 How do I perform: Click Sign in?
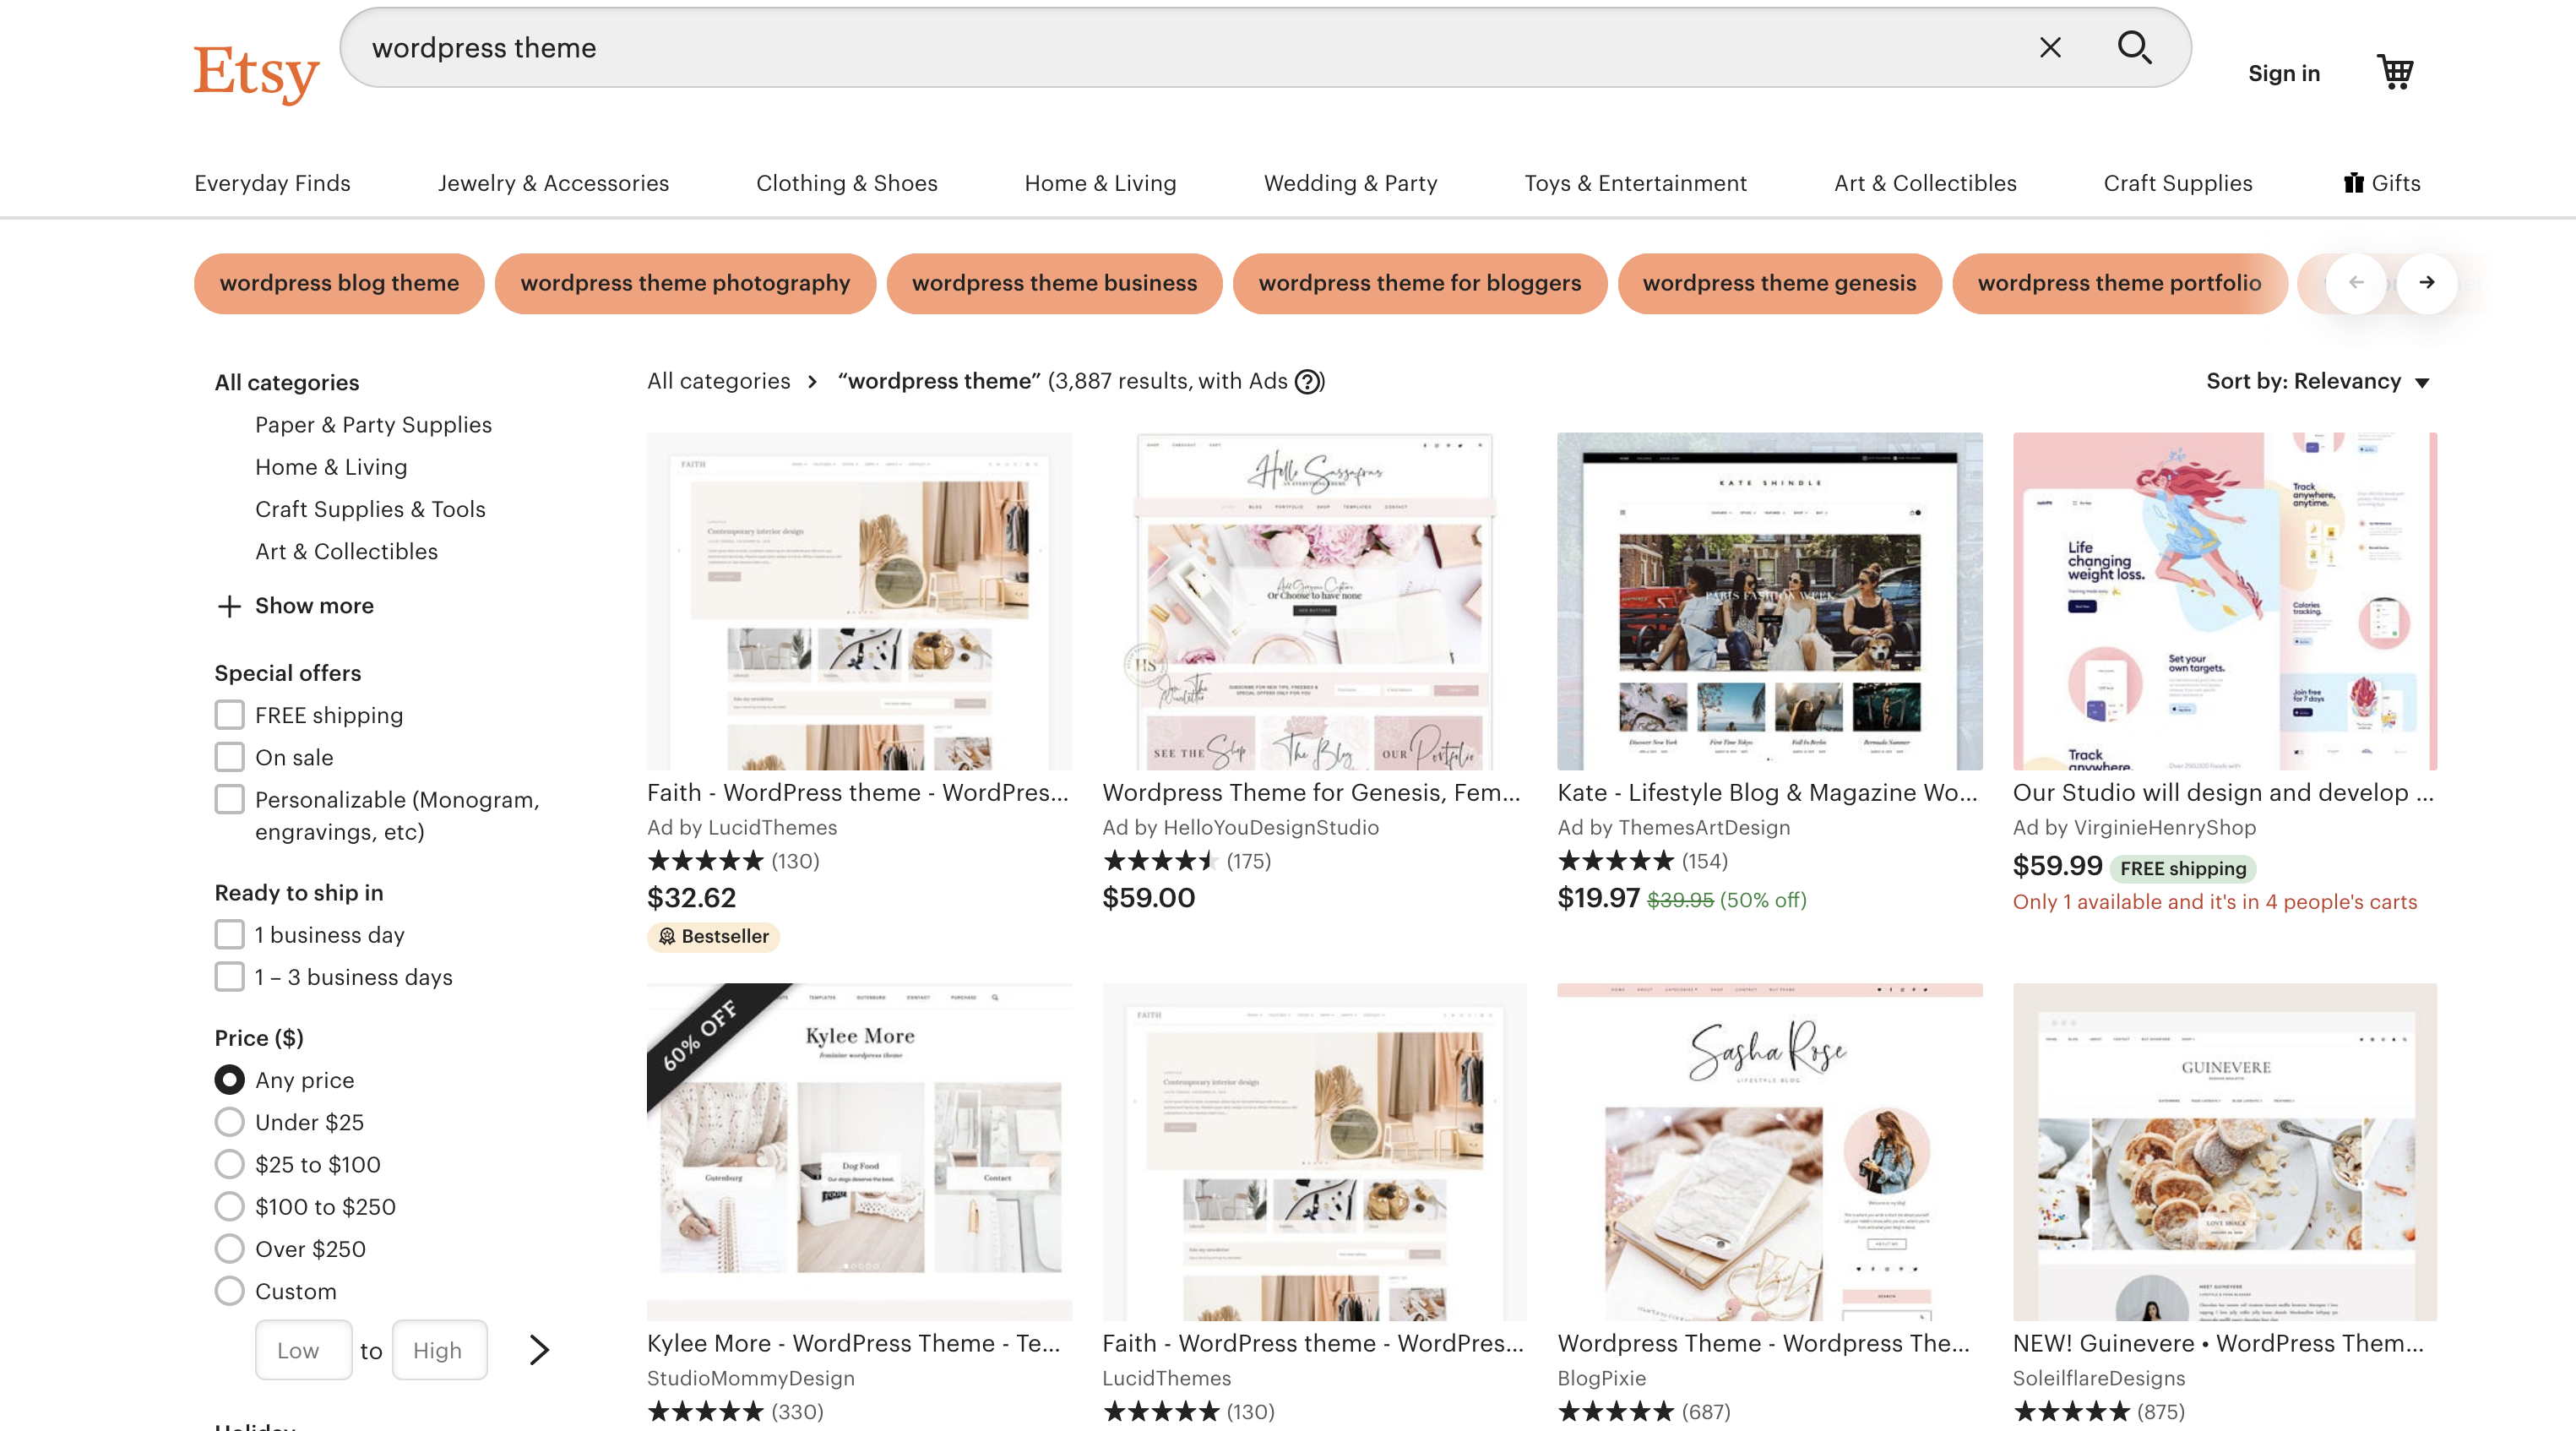click(x=2284, y=72)
